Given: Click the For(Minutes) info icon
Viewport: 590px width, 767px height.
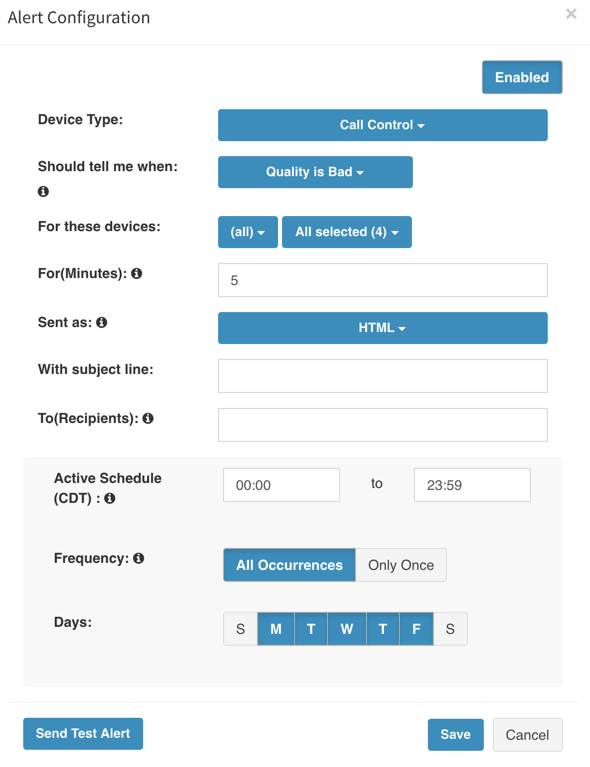Looking at the screenshot, I should [136, 273].
